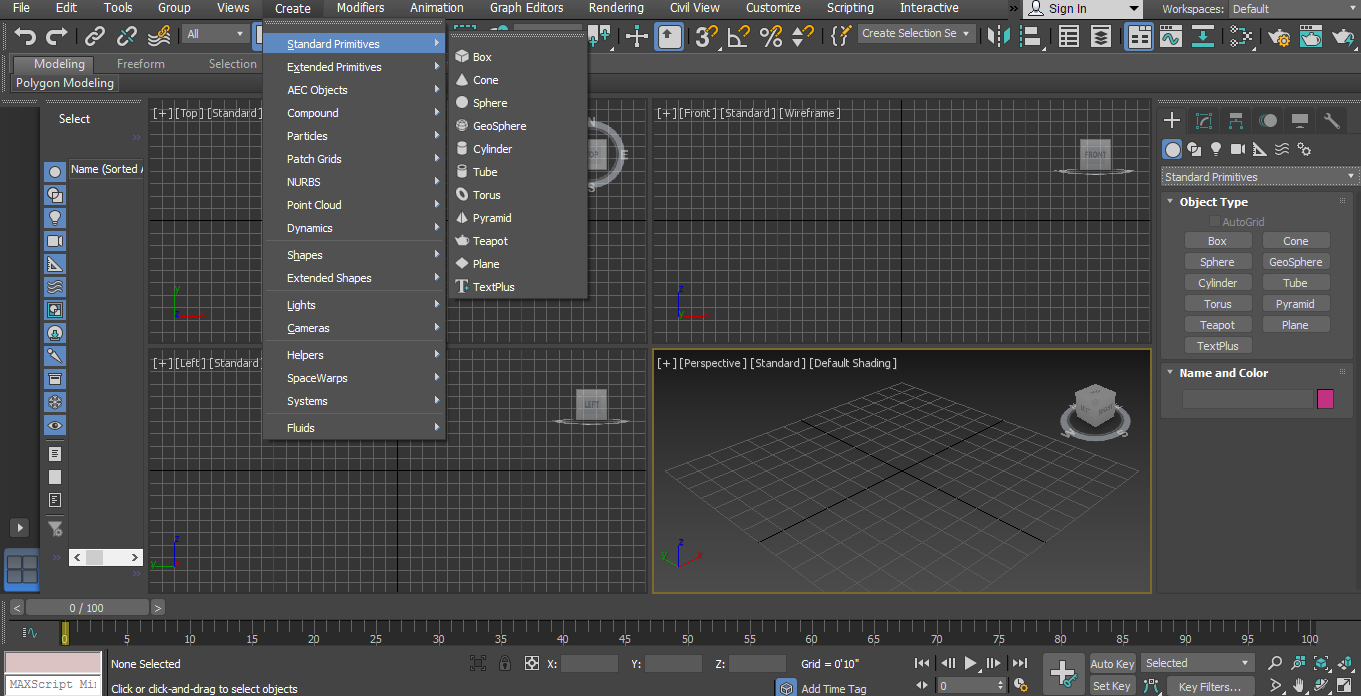Collapse the Object Type rollout
The height and width of the screenshot is (696, 1361).
[1213, 202]
